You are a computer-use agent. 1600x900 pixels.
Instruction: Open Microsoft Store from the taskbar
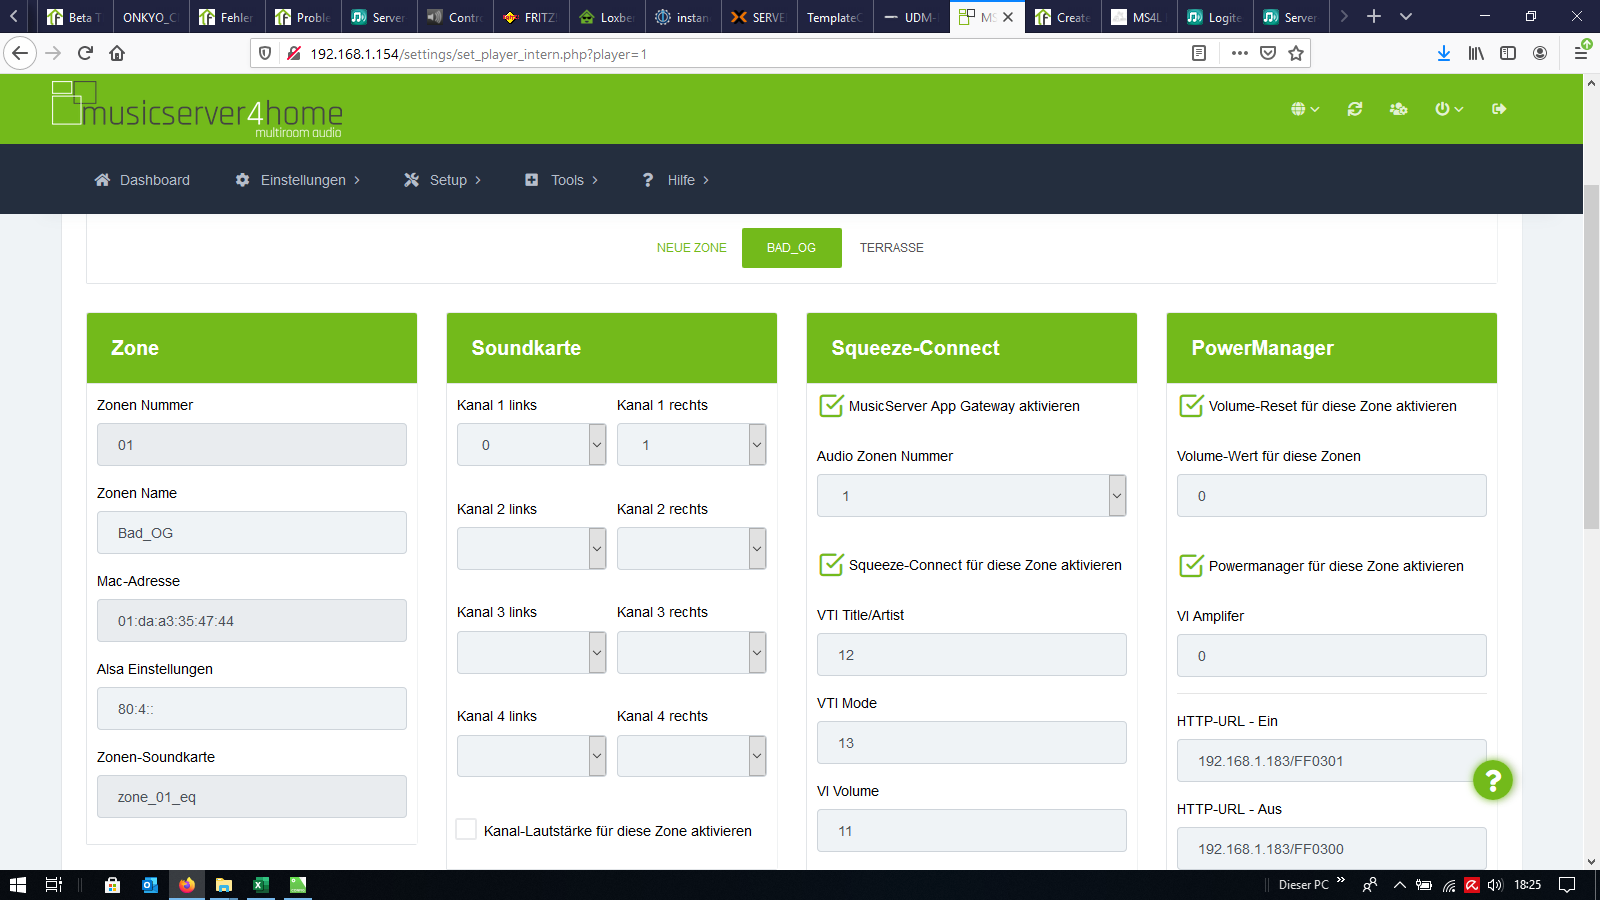pyautogui.click(x=112, y=885)
